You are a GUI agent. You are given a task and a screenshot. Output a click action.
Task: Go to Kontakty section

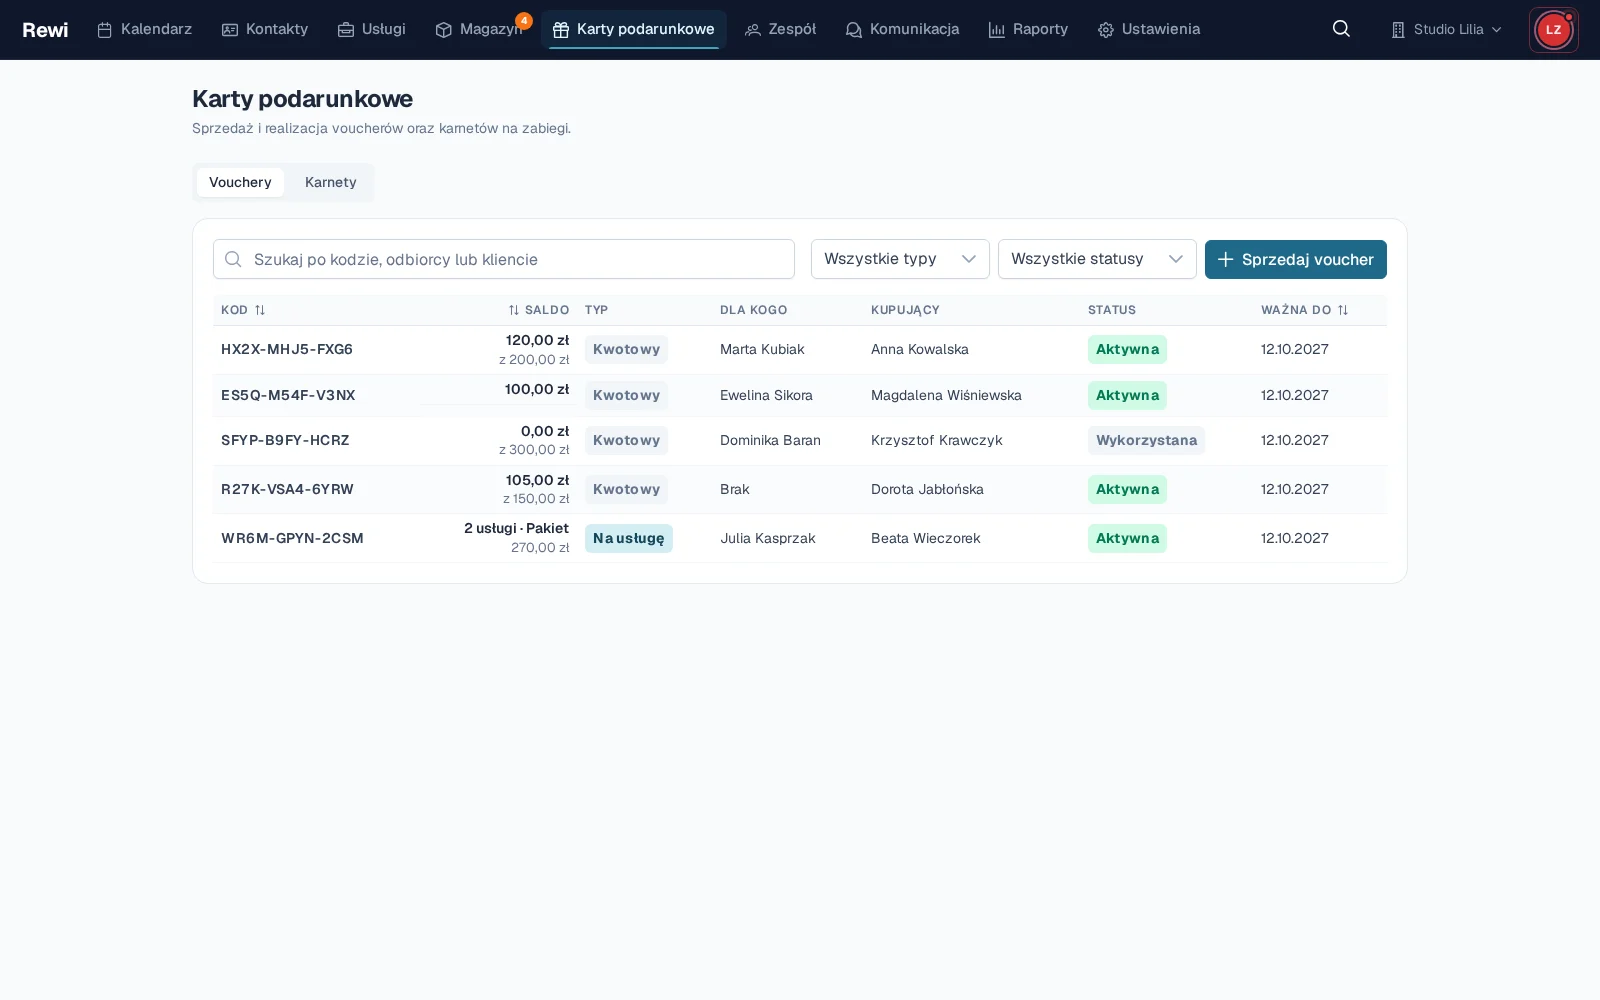265,30
